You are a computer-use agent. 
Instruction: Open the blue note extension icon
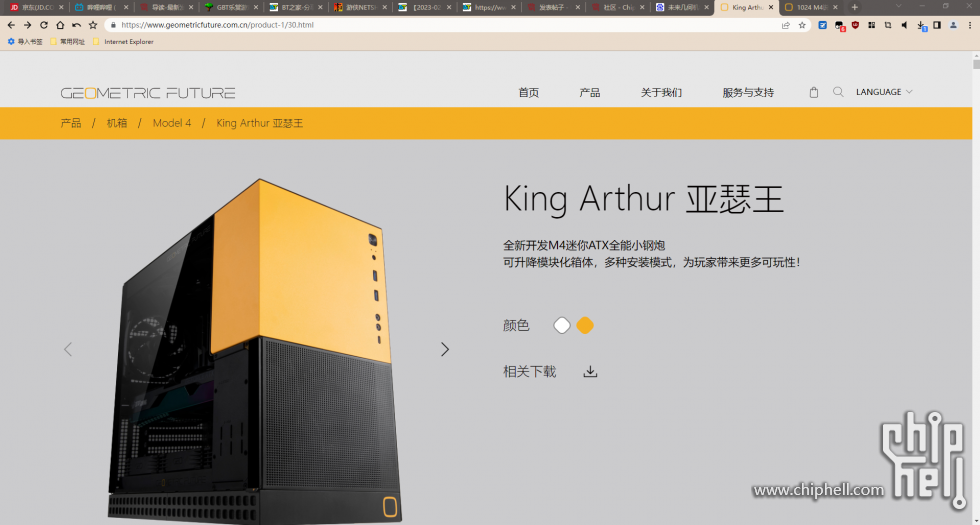823,25
